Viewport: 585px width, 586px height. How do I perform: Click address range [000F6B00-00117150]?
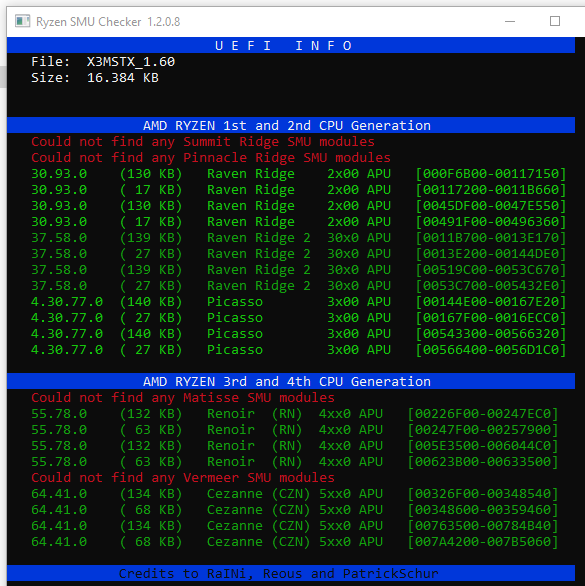pyautogui.click(x=491, y=174)
